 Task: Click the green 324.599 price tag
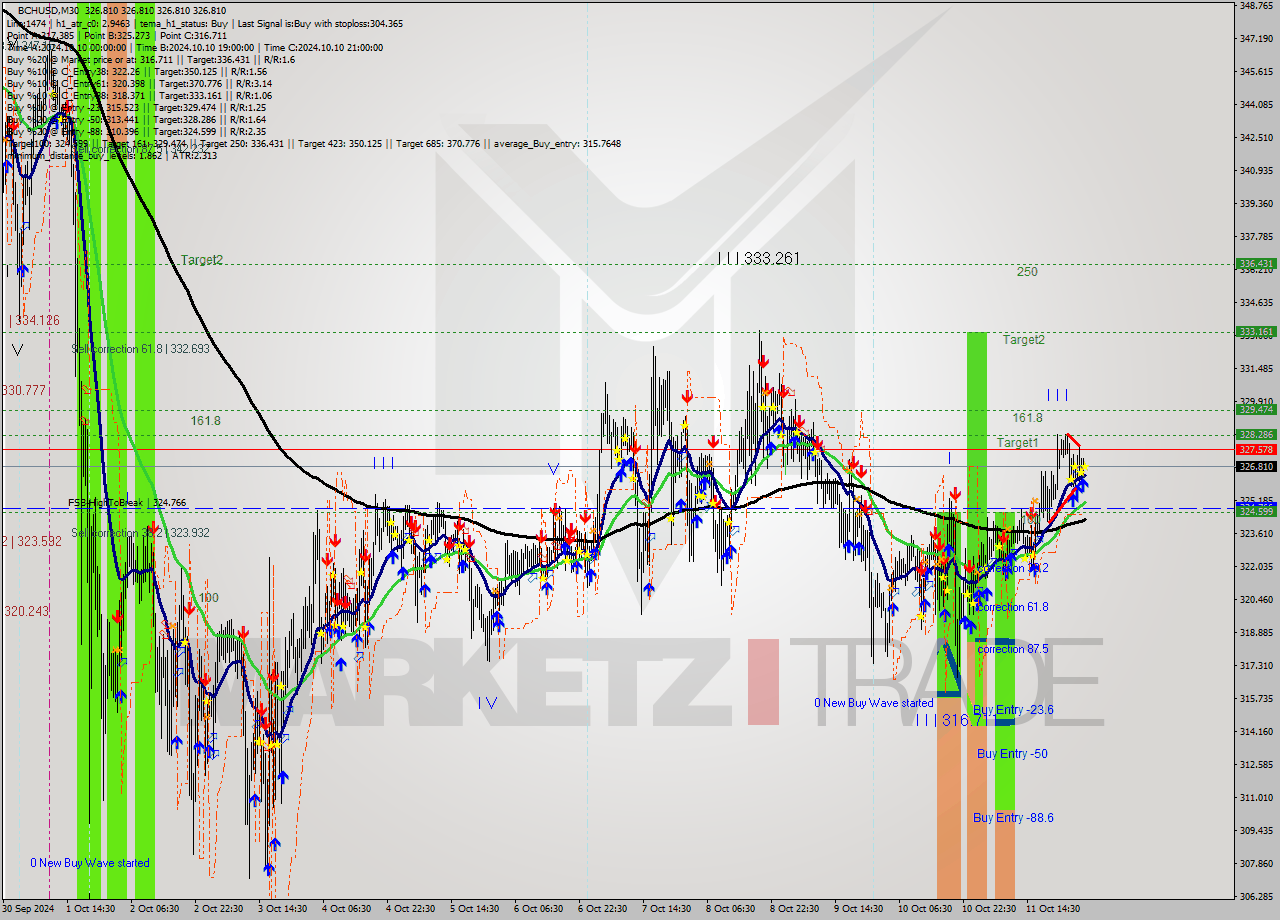[x=1256, y=512]
